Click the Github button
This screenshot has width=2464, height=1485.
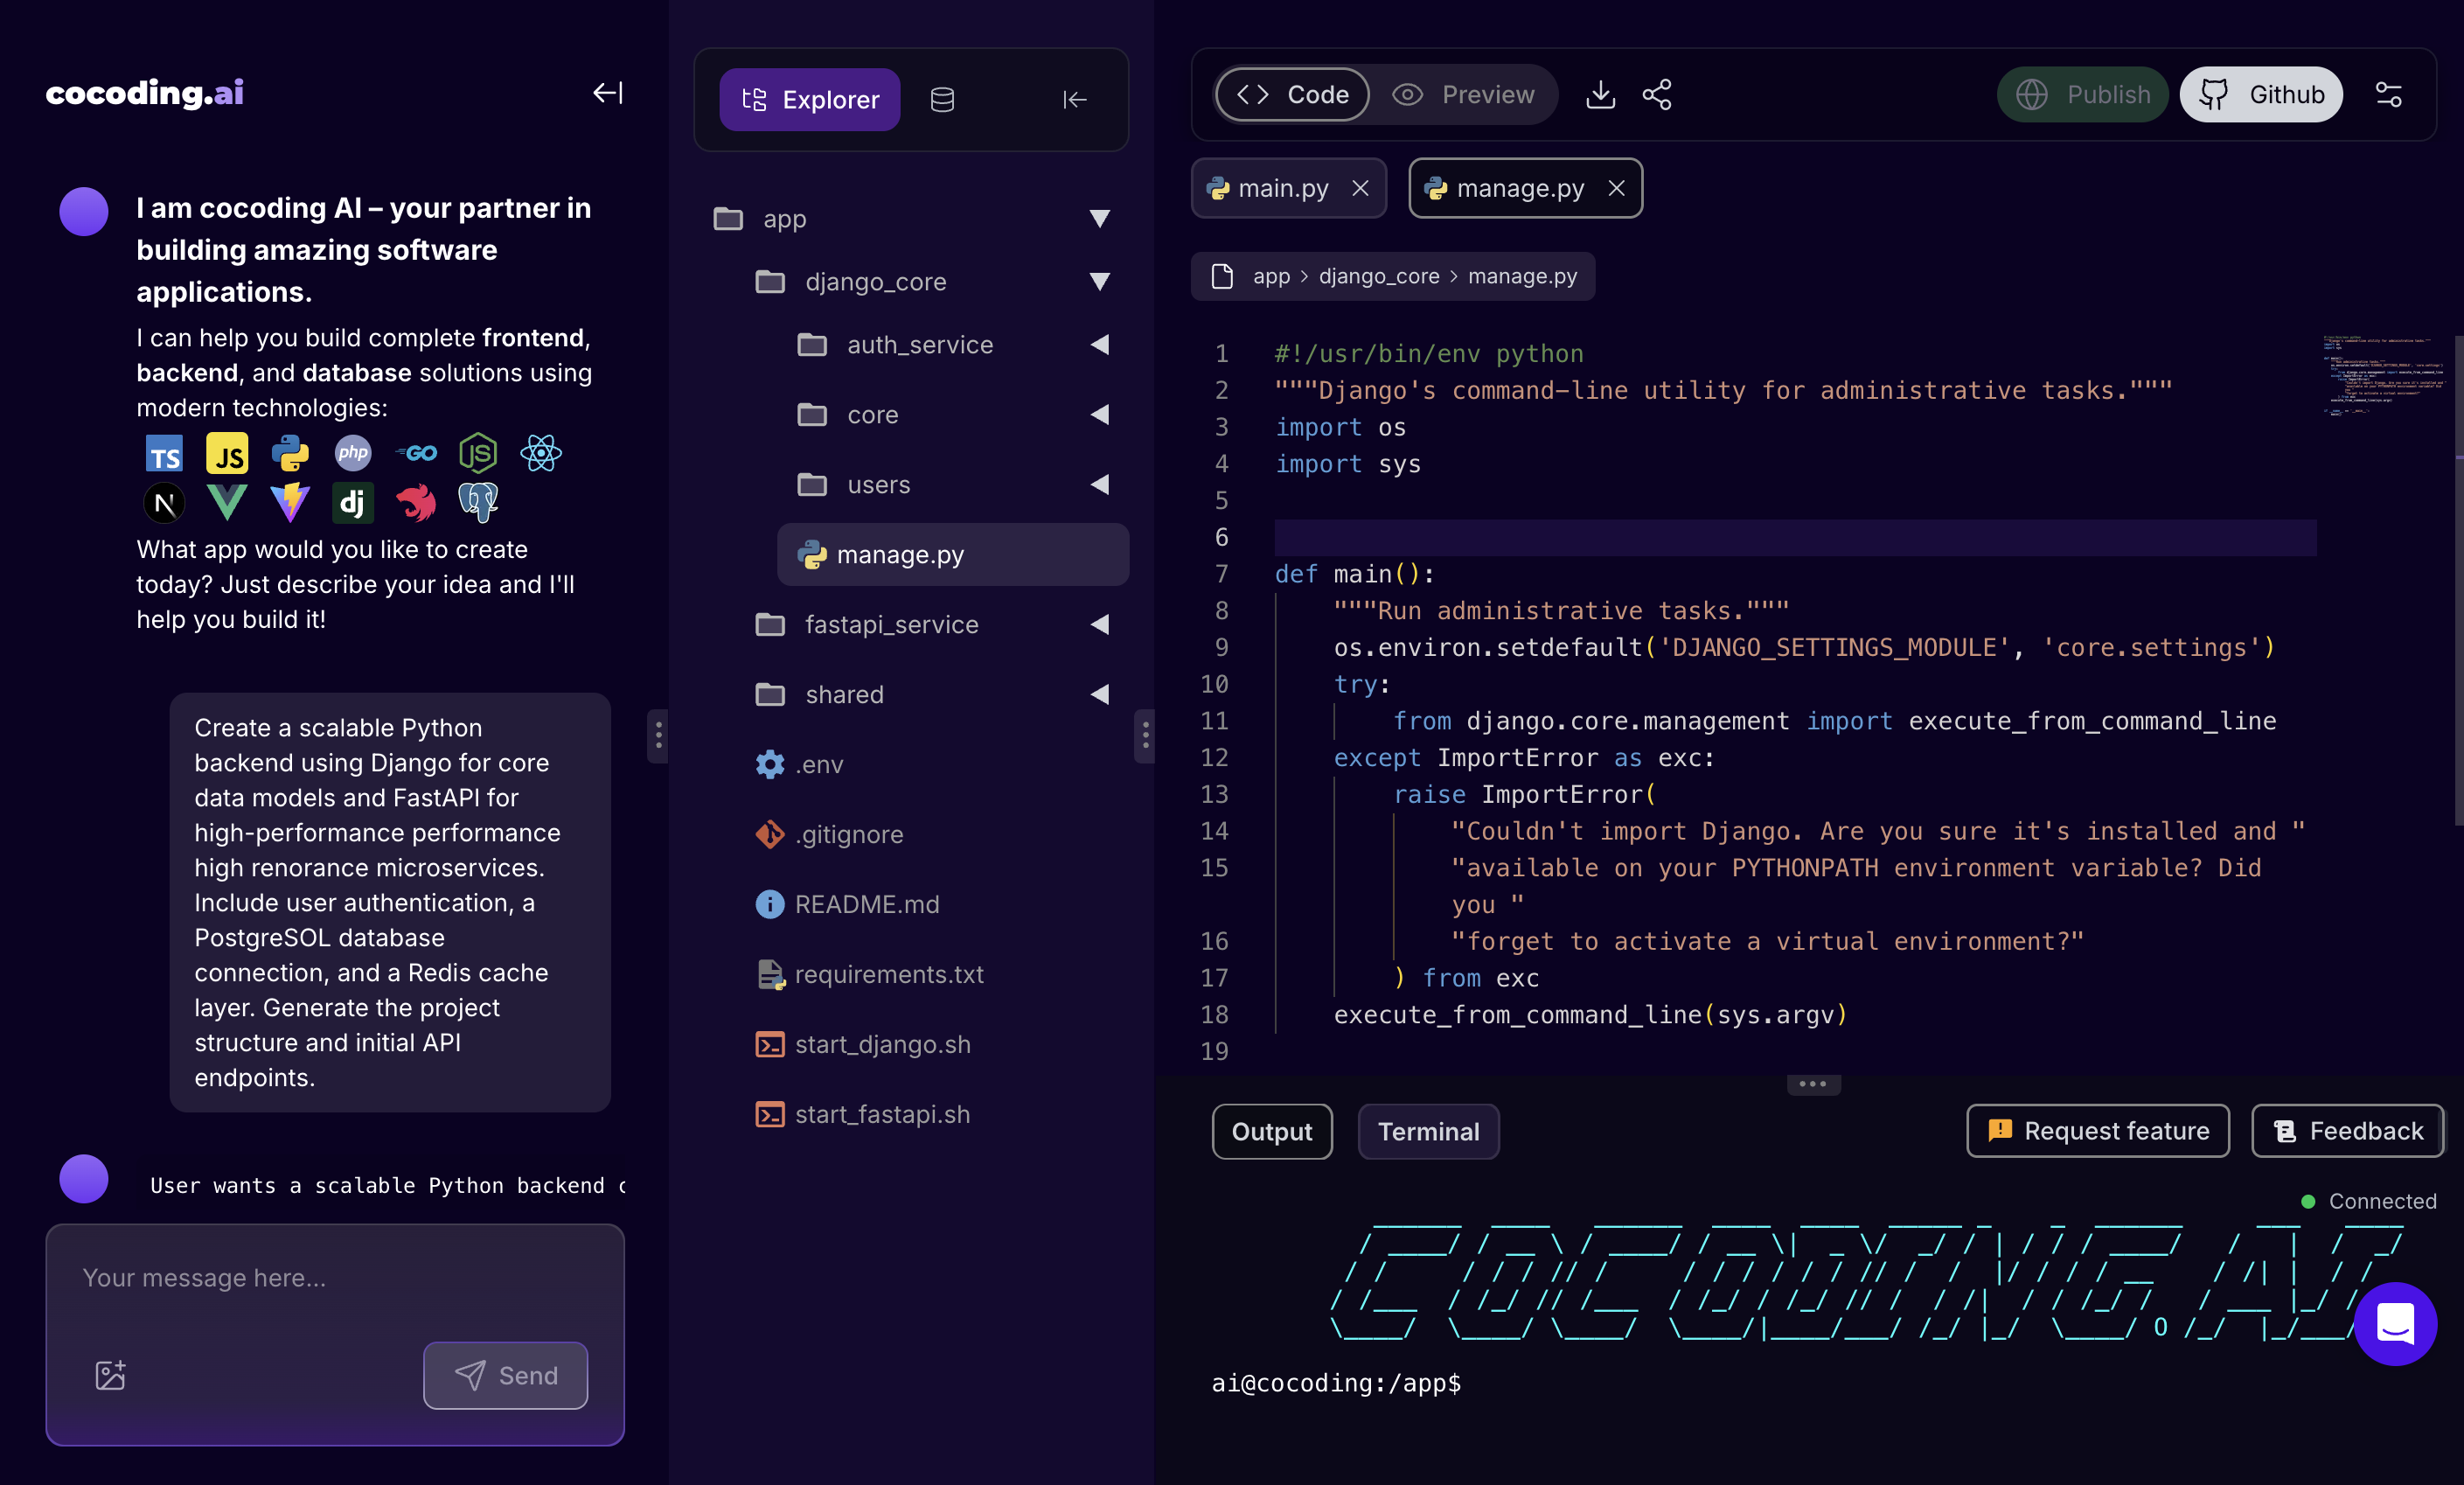tap(2261, 95)
